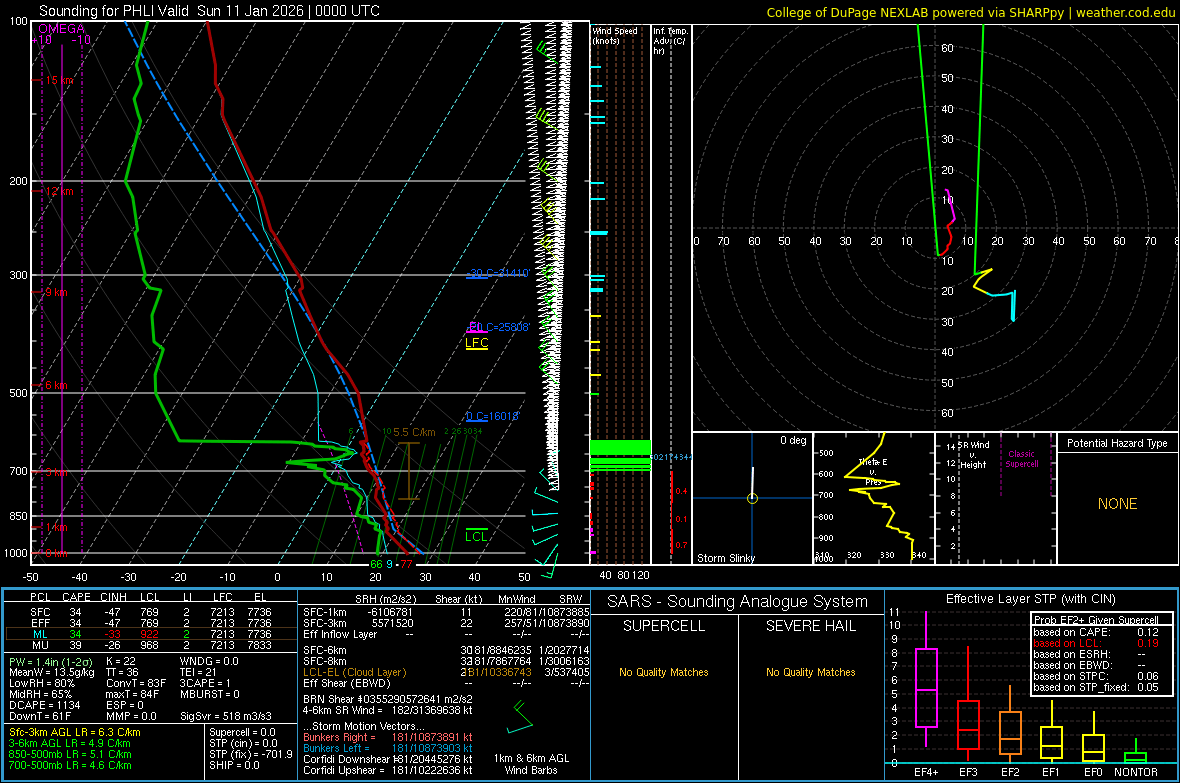Select the 'based on CAPE' probability row
Image resolution: width=1180 pixels, height=783 pixels.
[1096, 632]
